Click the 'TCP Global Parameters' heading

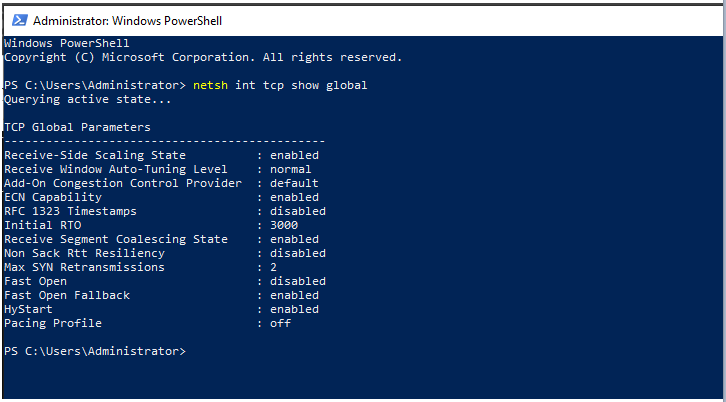(77, 127)
